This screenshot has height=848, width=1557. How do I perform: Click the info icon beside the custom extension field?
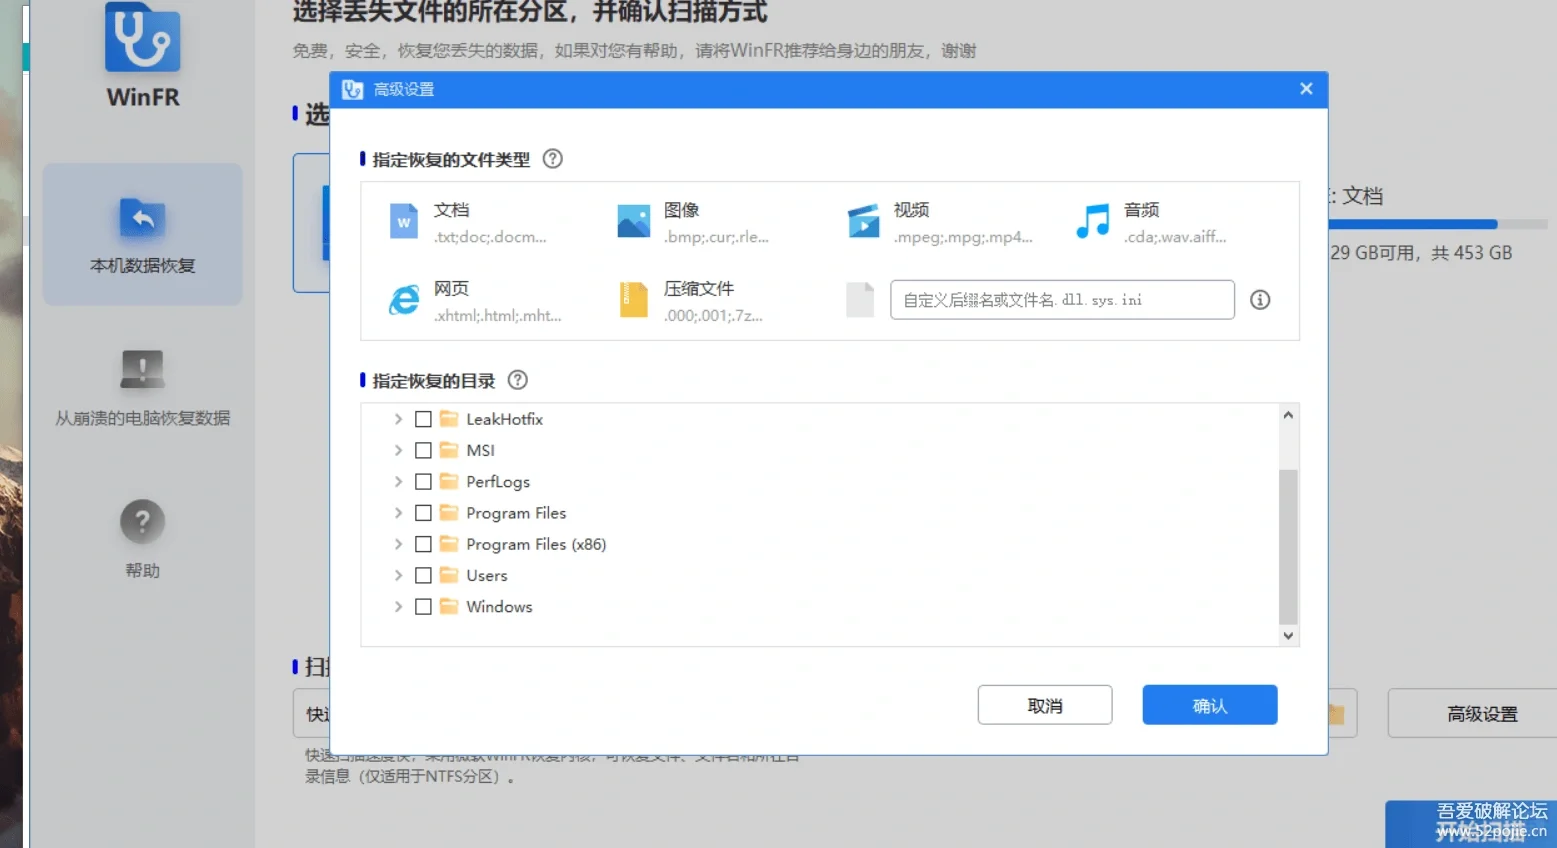click(x=1259, y=299)
